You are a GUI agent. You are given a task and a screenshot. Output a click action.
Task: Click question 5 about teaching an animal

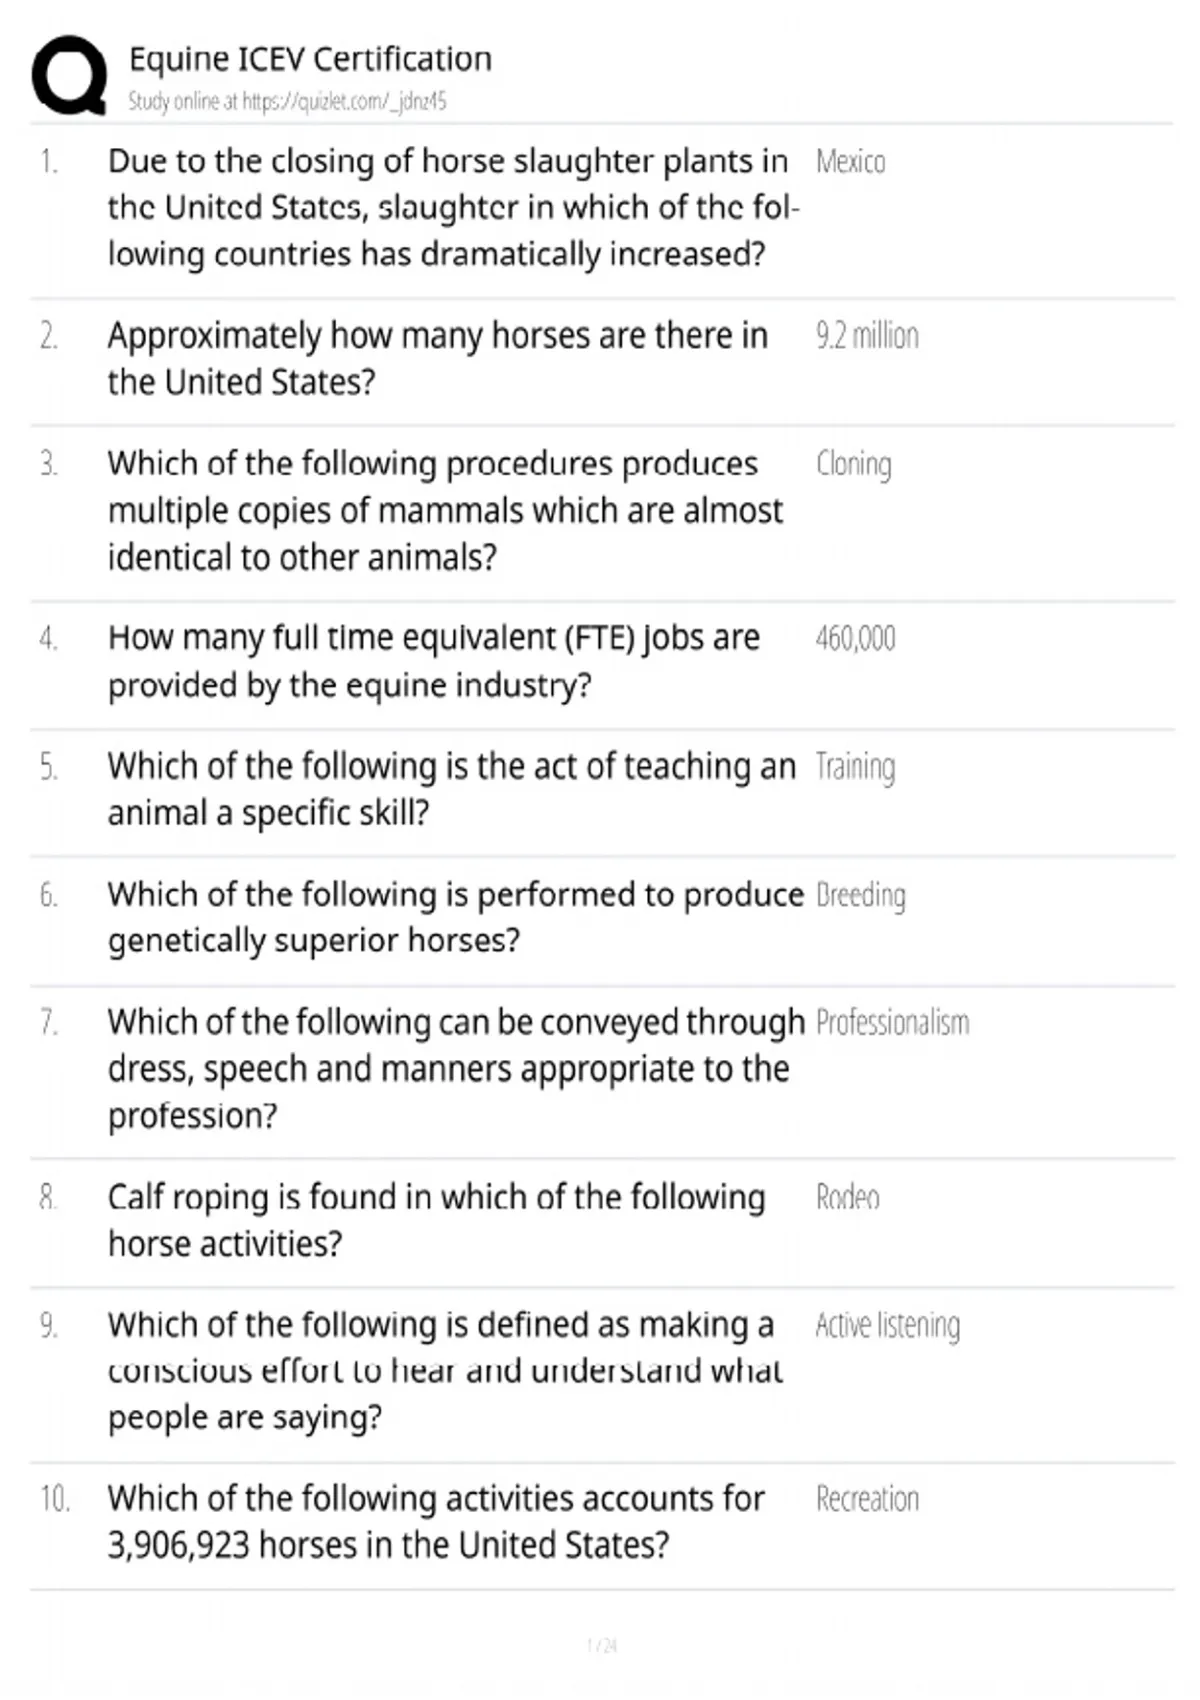(452, 789)
